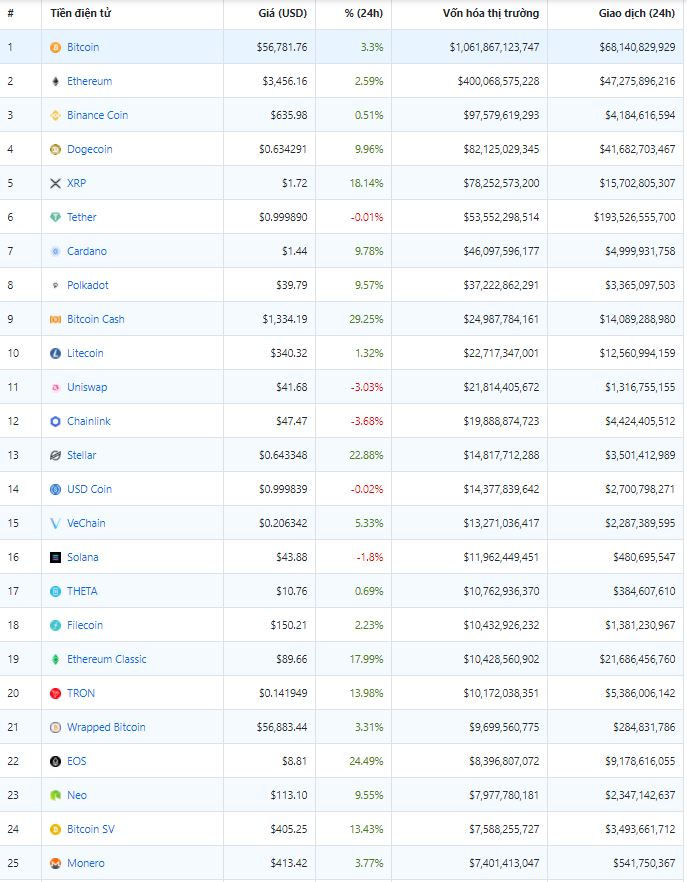Click the Litecoin logo icon
This screenshot has height=882, width=687.
(x=55, y=353)
